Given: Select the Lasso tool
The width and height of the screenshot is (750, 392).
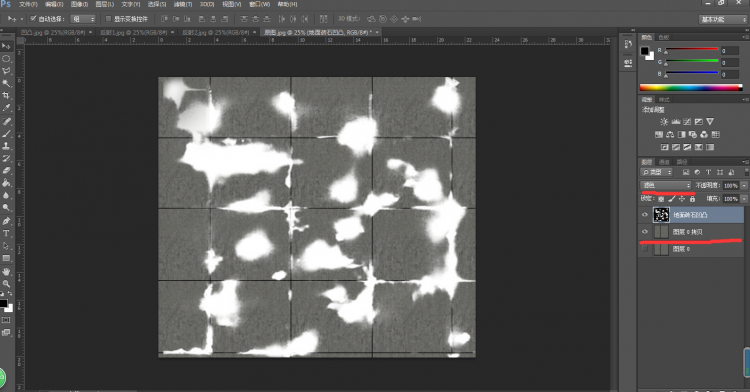Looking at the screenshot, I should point(6,71).
